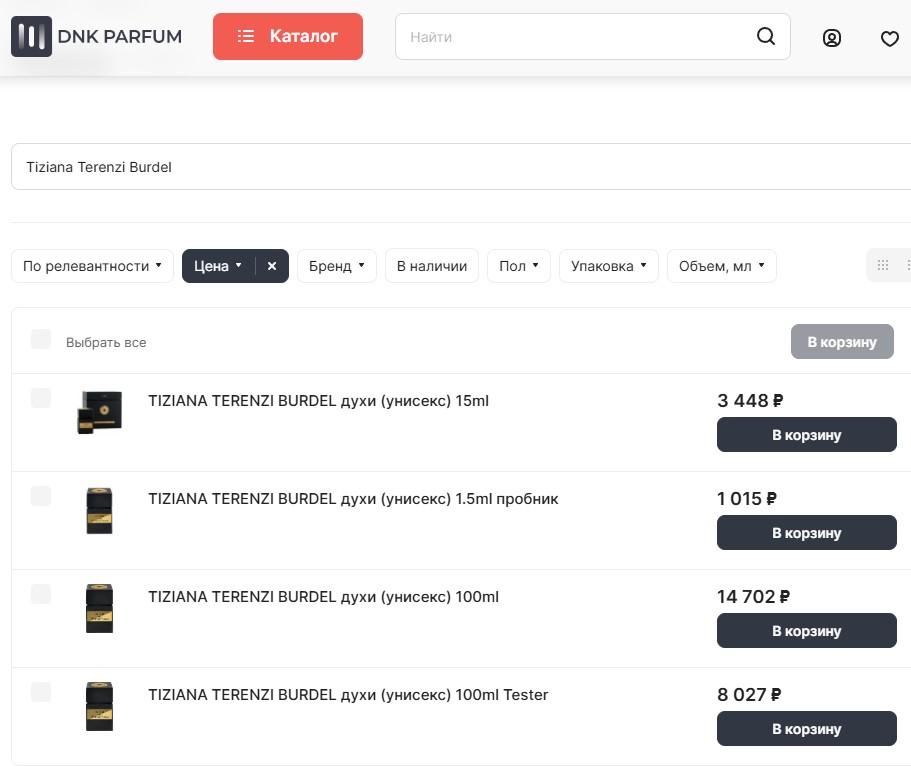Select checkbox for the 100ml product
Image resolution: width=911 pixels, height=767 pixels.
tap(41, 594)
